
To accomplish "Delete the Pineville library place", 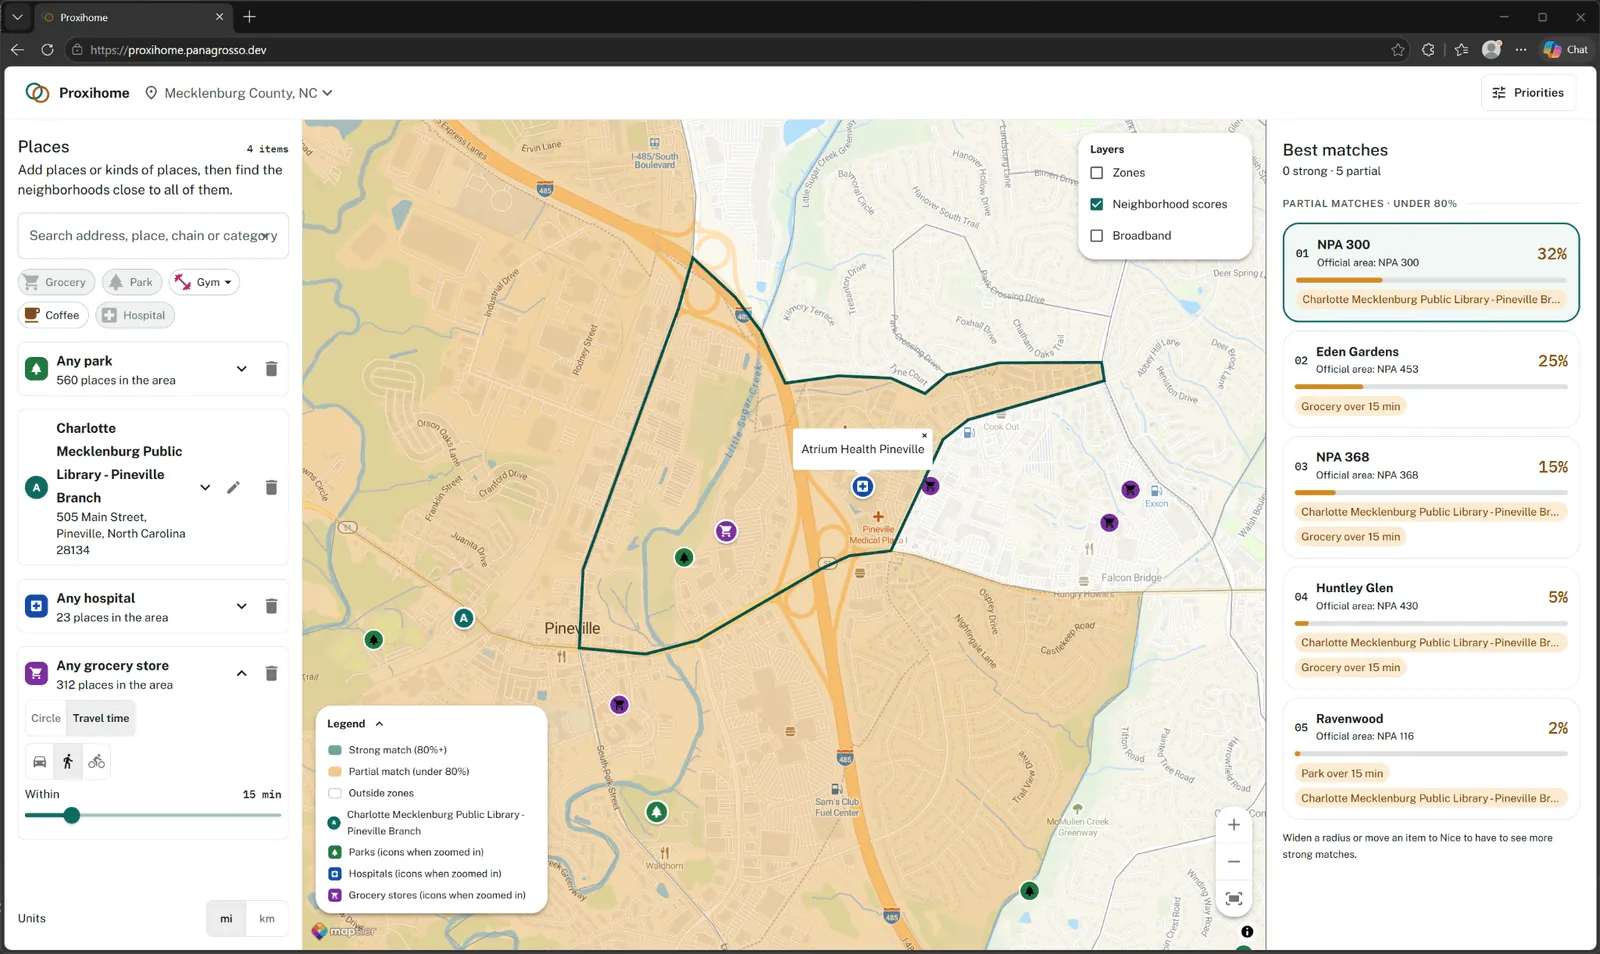I will point(271,488).
